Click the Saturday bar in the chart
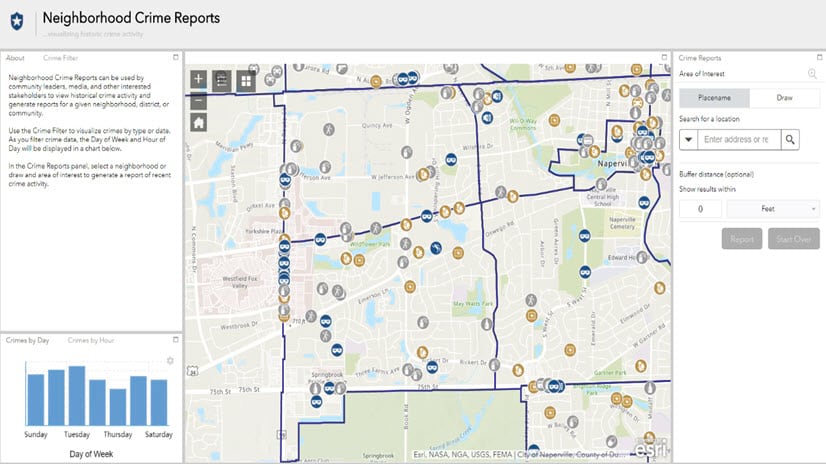This screenshot has height=465, width=826. (x=159, y=402)
